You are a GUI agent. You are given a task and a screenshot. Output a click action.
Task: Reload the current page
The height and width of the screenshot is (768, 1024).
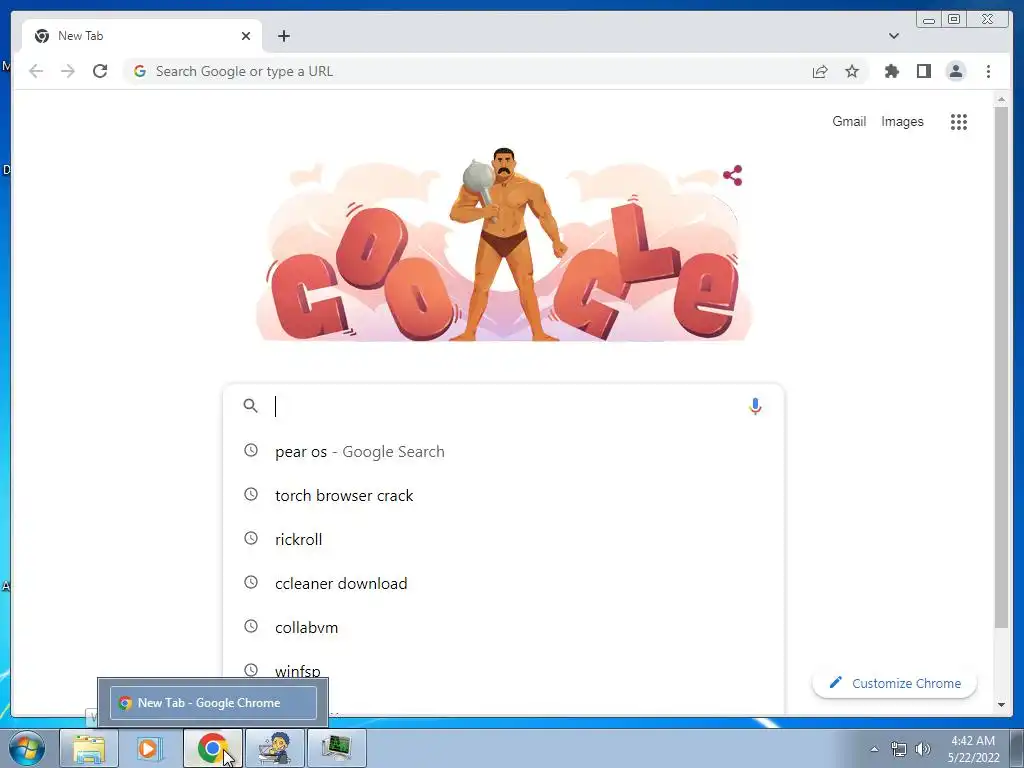100,71
